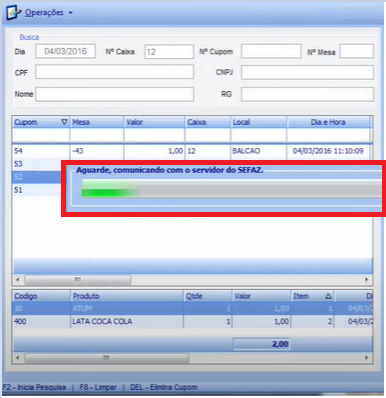Select coupon row 53
The width and height of the screenshot is (386, 398).
(37, 164)
